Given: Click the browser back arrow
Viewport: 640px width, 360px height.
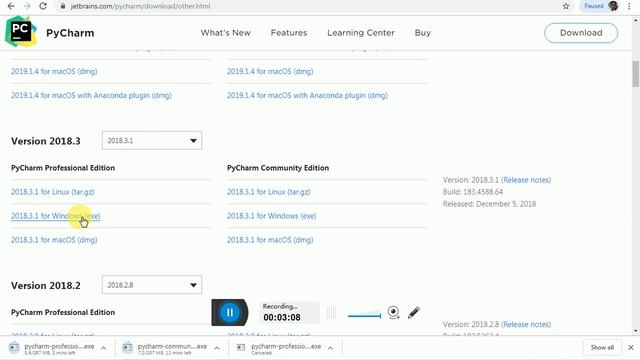Looking at the screenshot, I should point(11,6).
